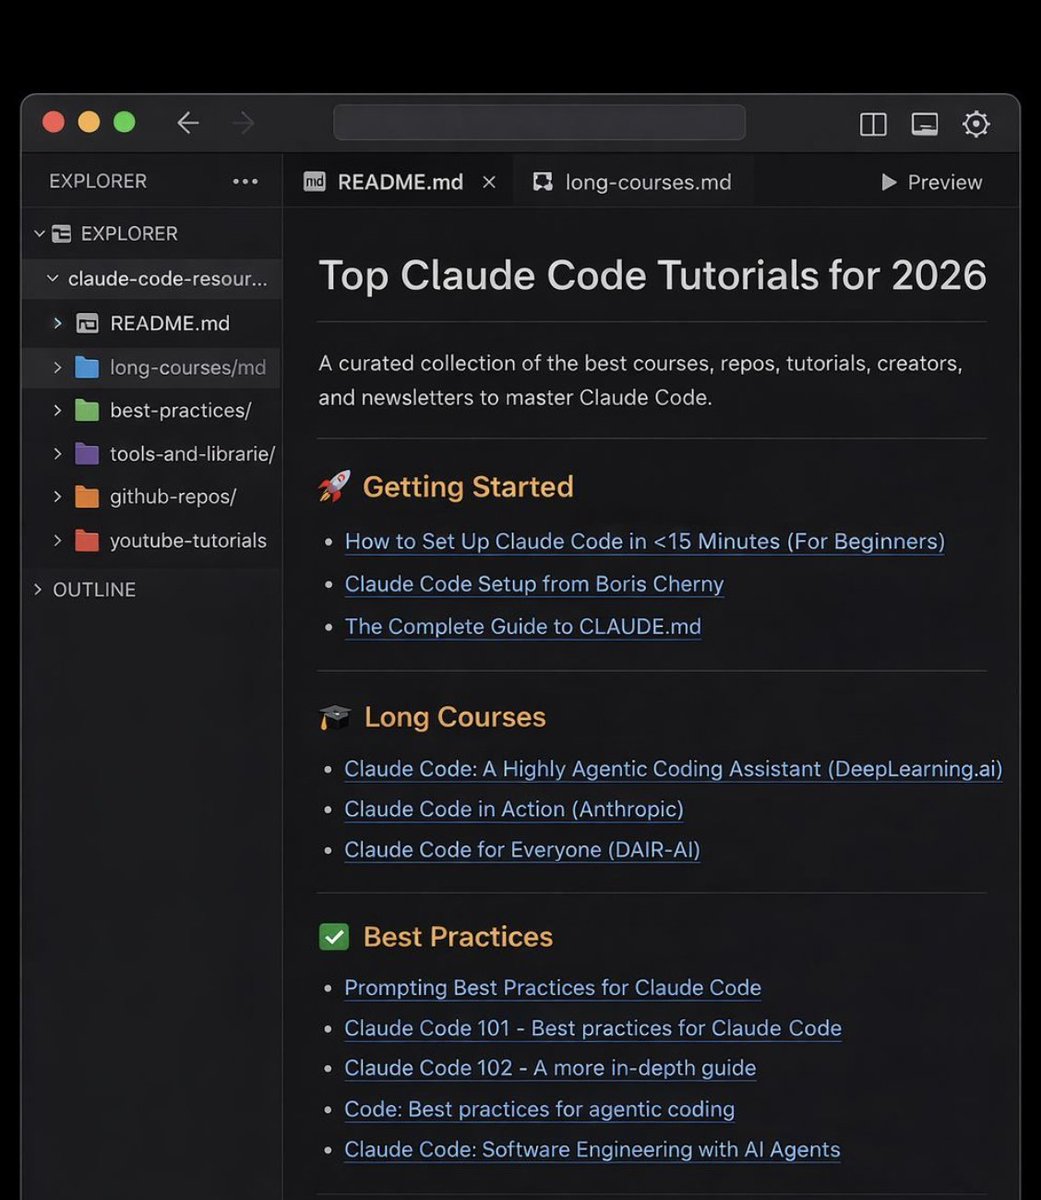This screenshot has height=1200, width=1041.
Task: Open Prompting Best Practices for Claude Code
Action: click(x=553, y=988)
